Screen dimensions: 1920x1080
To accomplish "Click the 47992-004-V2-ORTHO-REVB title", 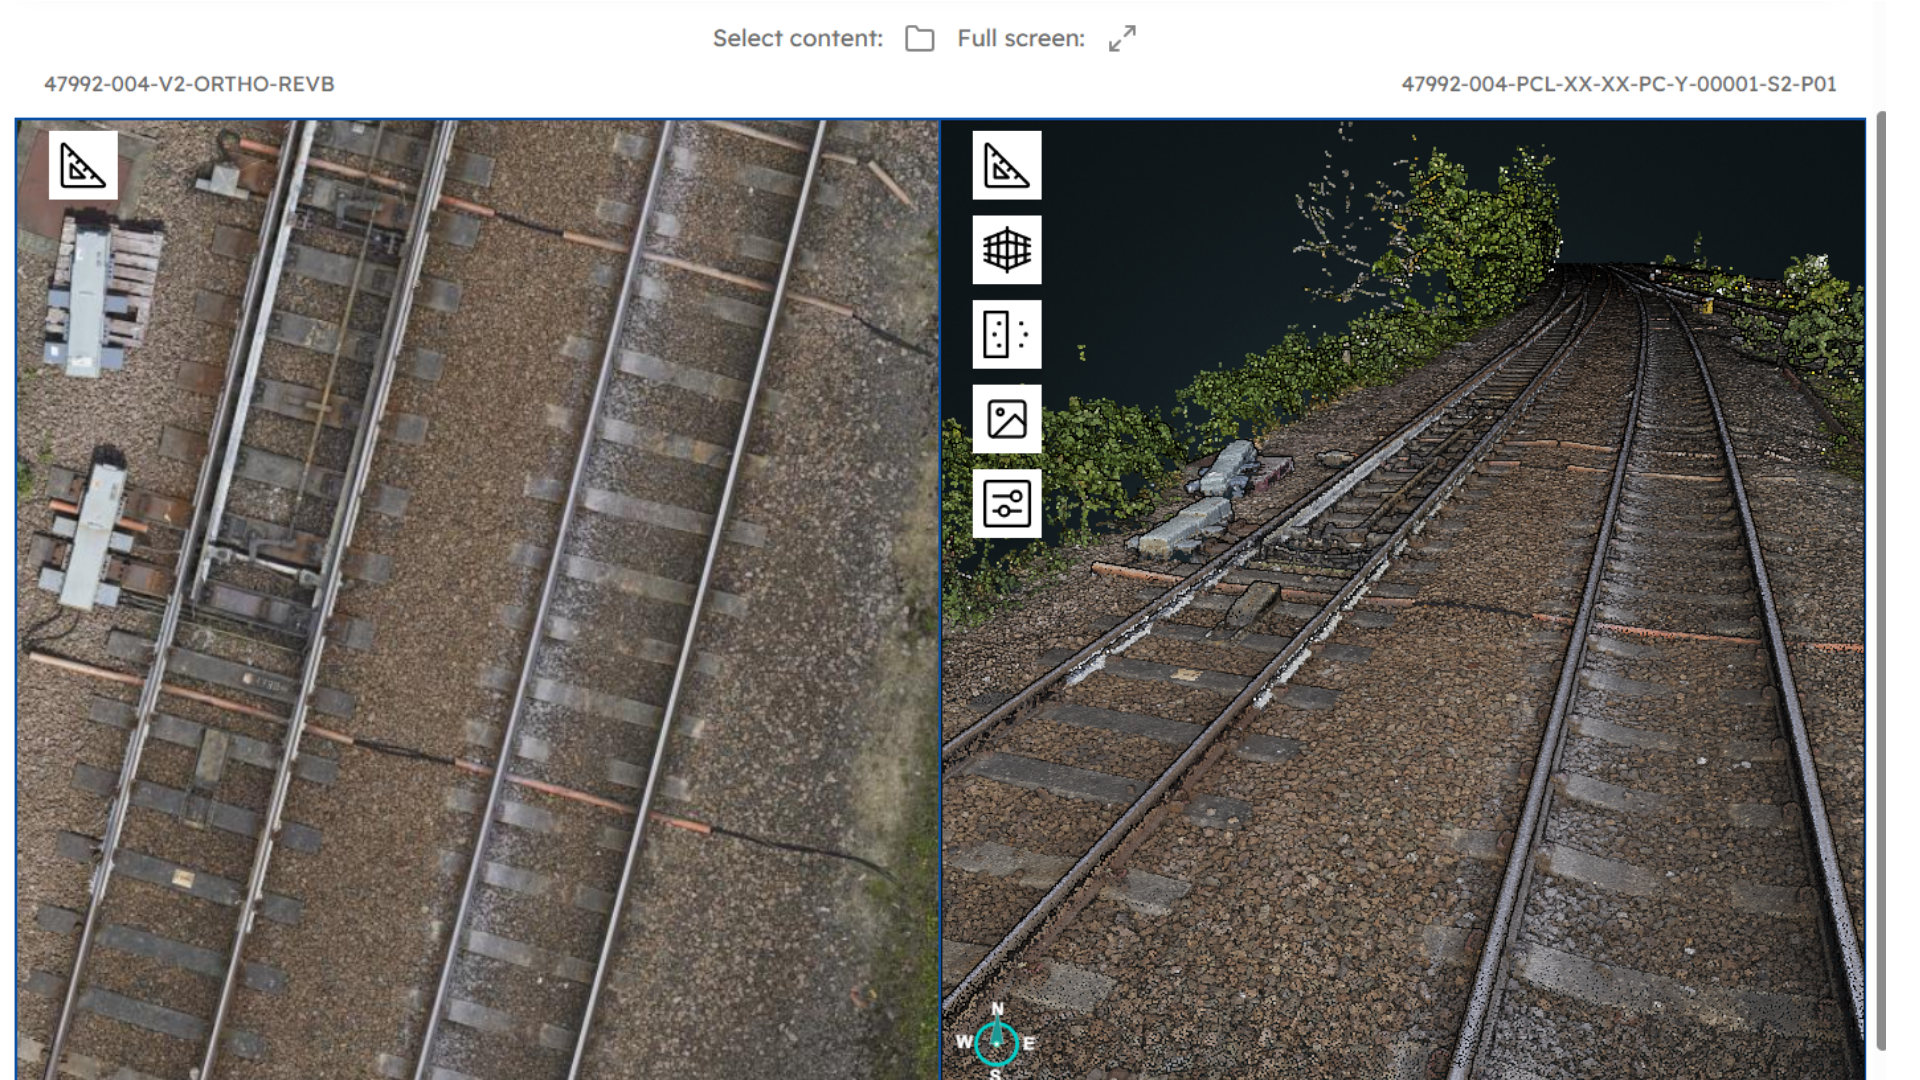I will click(x=189, y=84).
